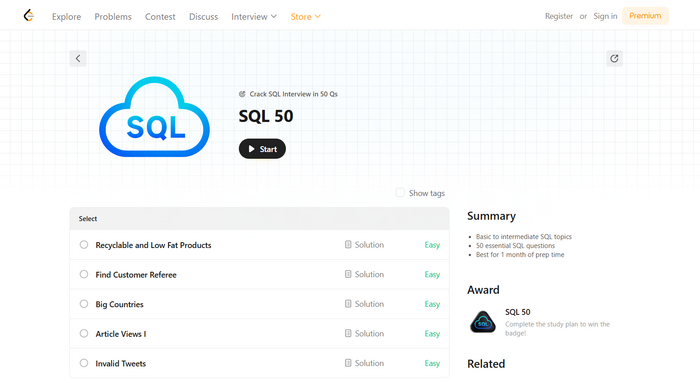Viewport: 700px width, 383px height.
Task: Click the SQL cloud logo image
Action: tap(154, 117)
